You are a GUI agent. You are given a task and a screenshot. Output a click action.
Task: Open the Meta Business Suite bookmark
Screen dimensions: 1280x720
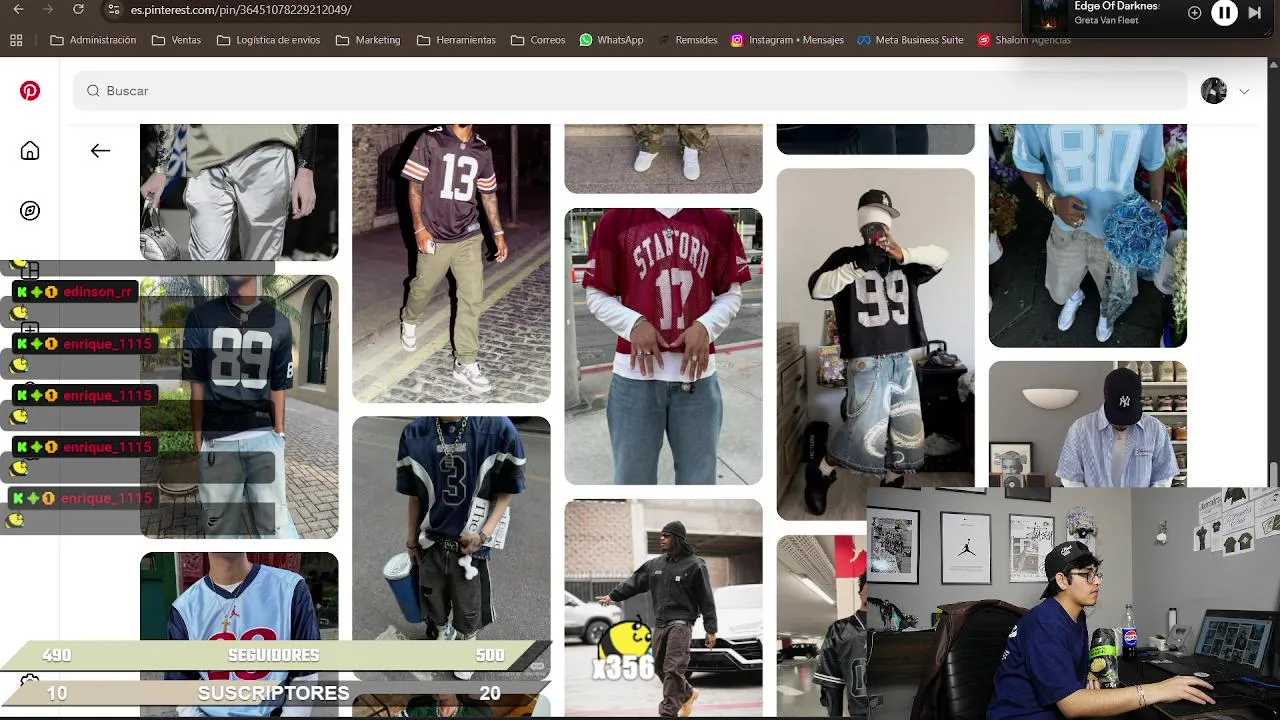point(910,40)
